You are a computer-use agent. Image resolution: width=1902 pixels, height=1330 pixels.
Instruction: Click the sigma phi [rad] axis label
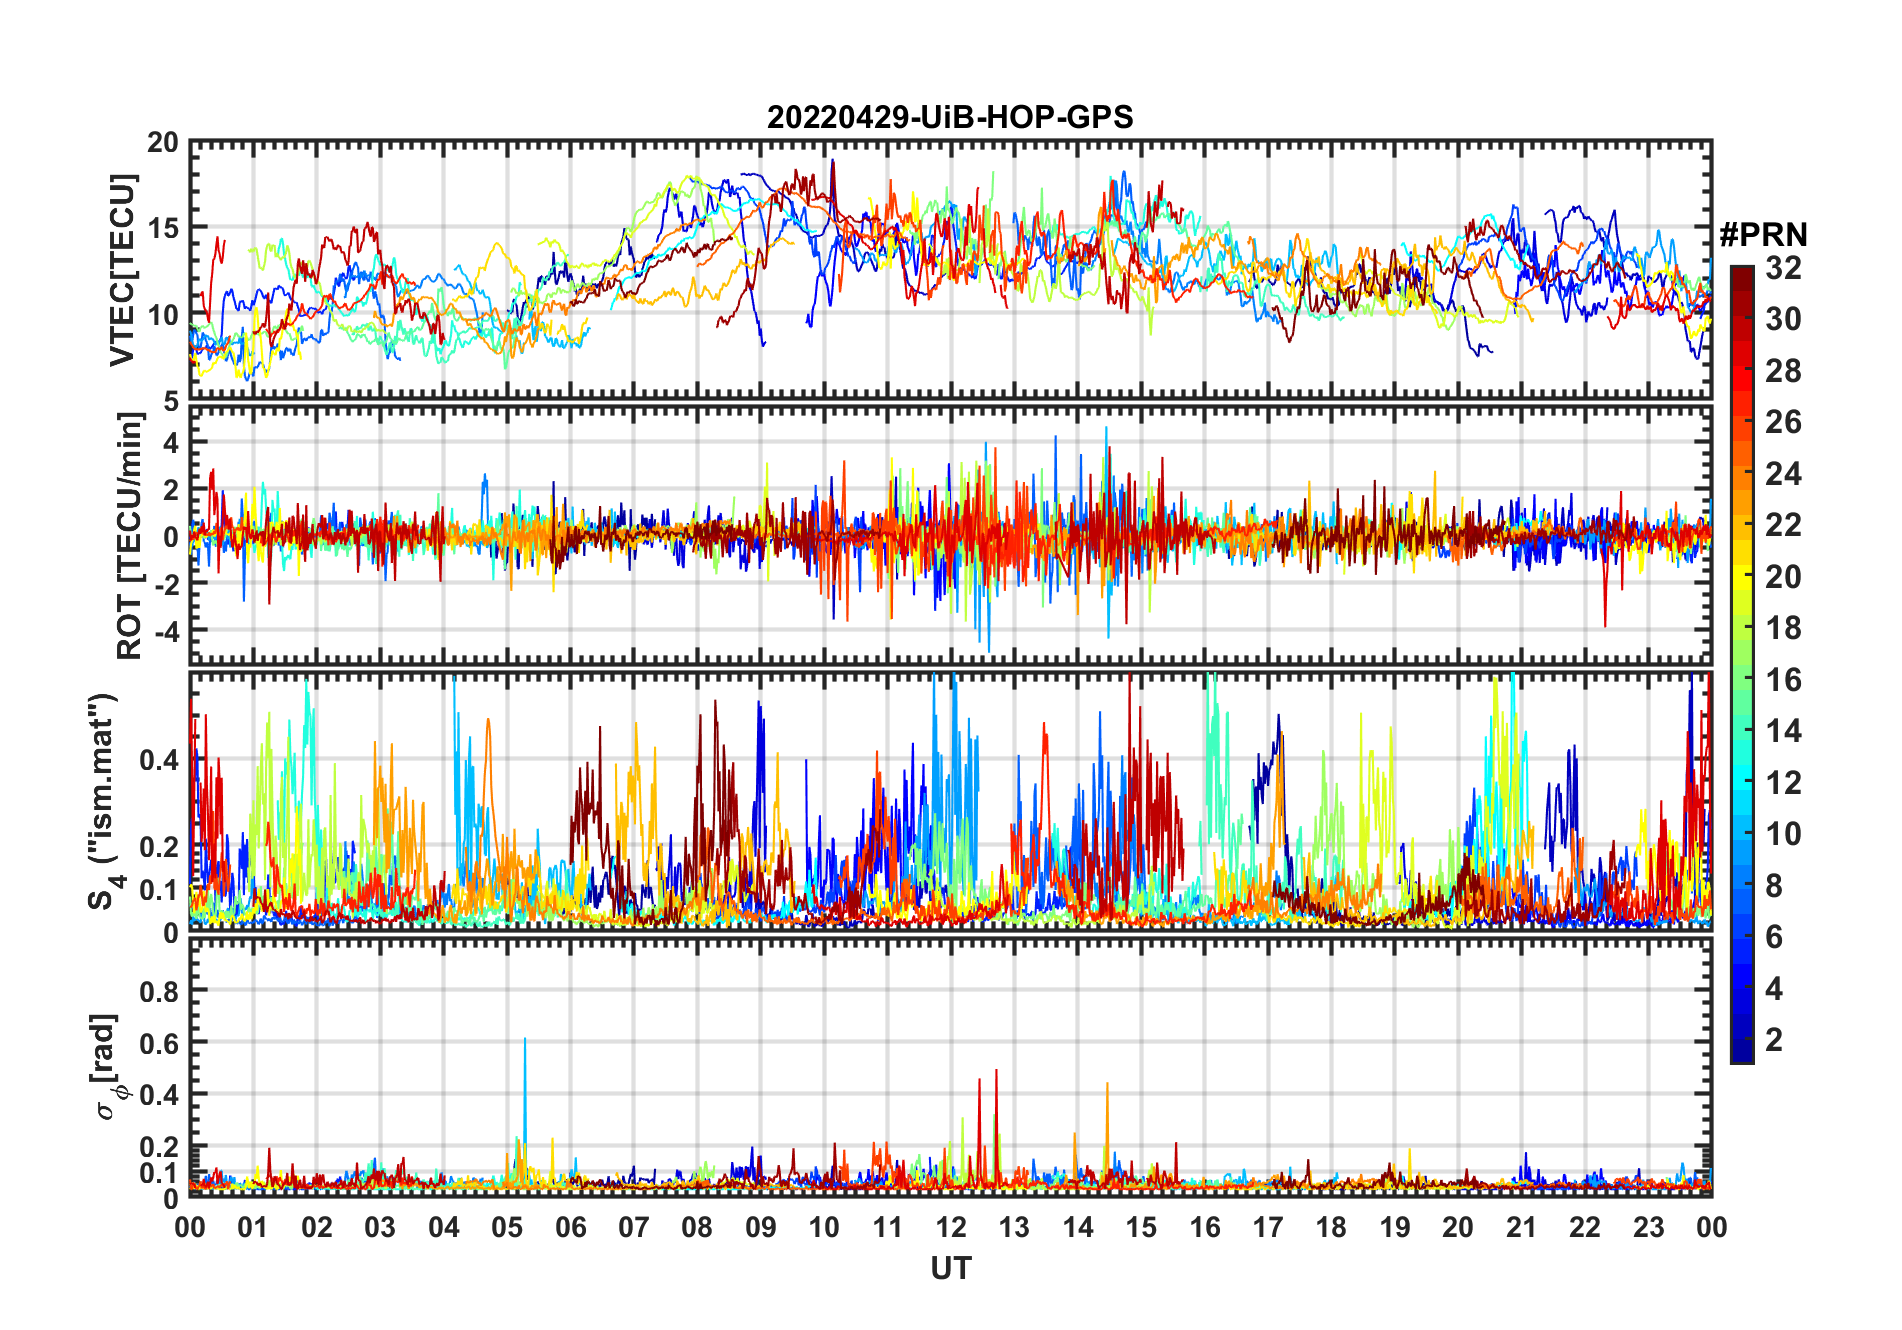108,1066
